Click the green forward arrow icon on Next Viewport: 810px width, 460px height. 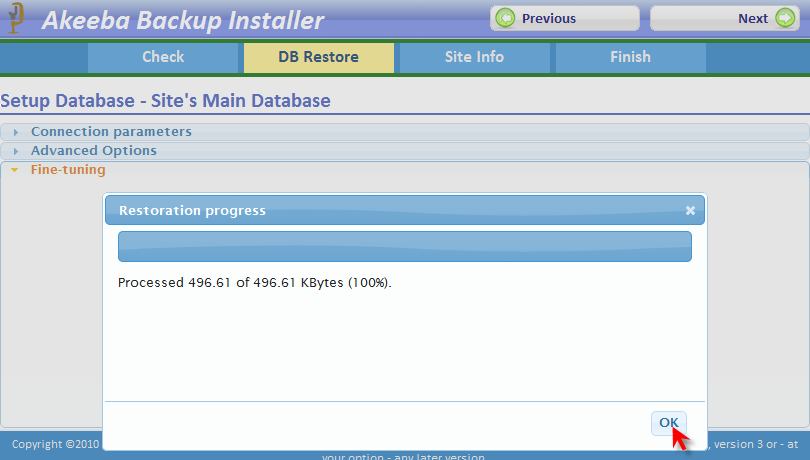point(785,18)
